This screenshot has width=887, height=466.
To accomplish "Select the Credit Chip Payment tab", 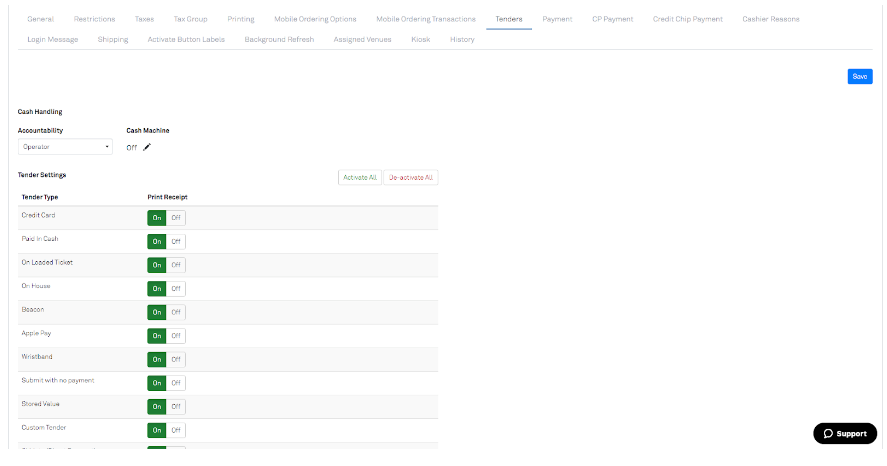I will tap(688, 19).
